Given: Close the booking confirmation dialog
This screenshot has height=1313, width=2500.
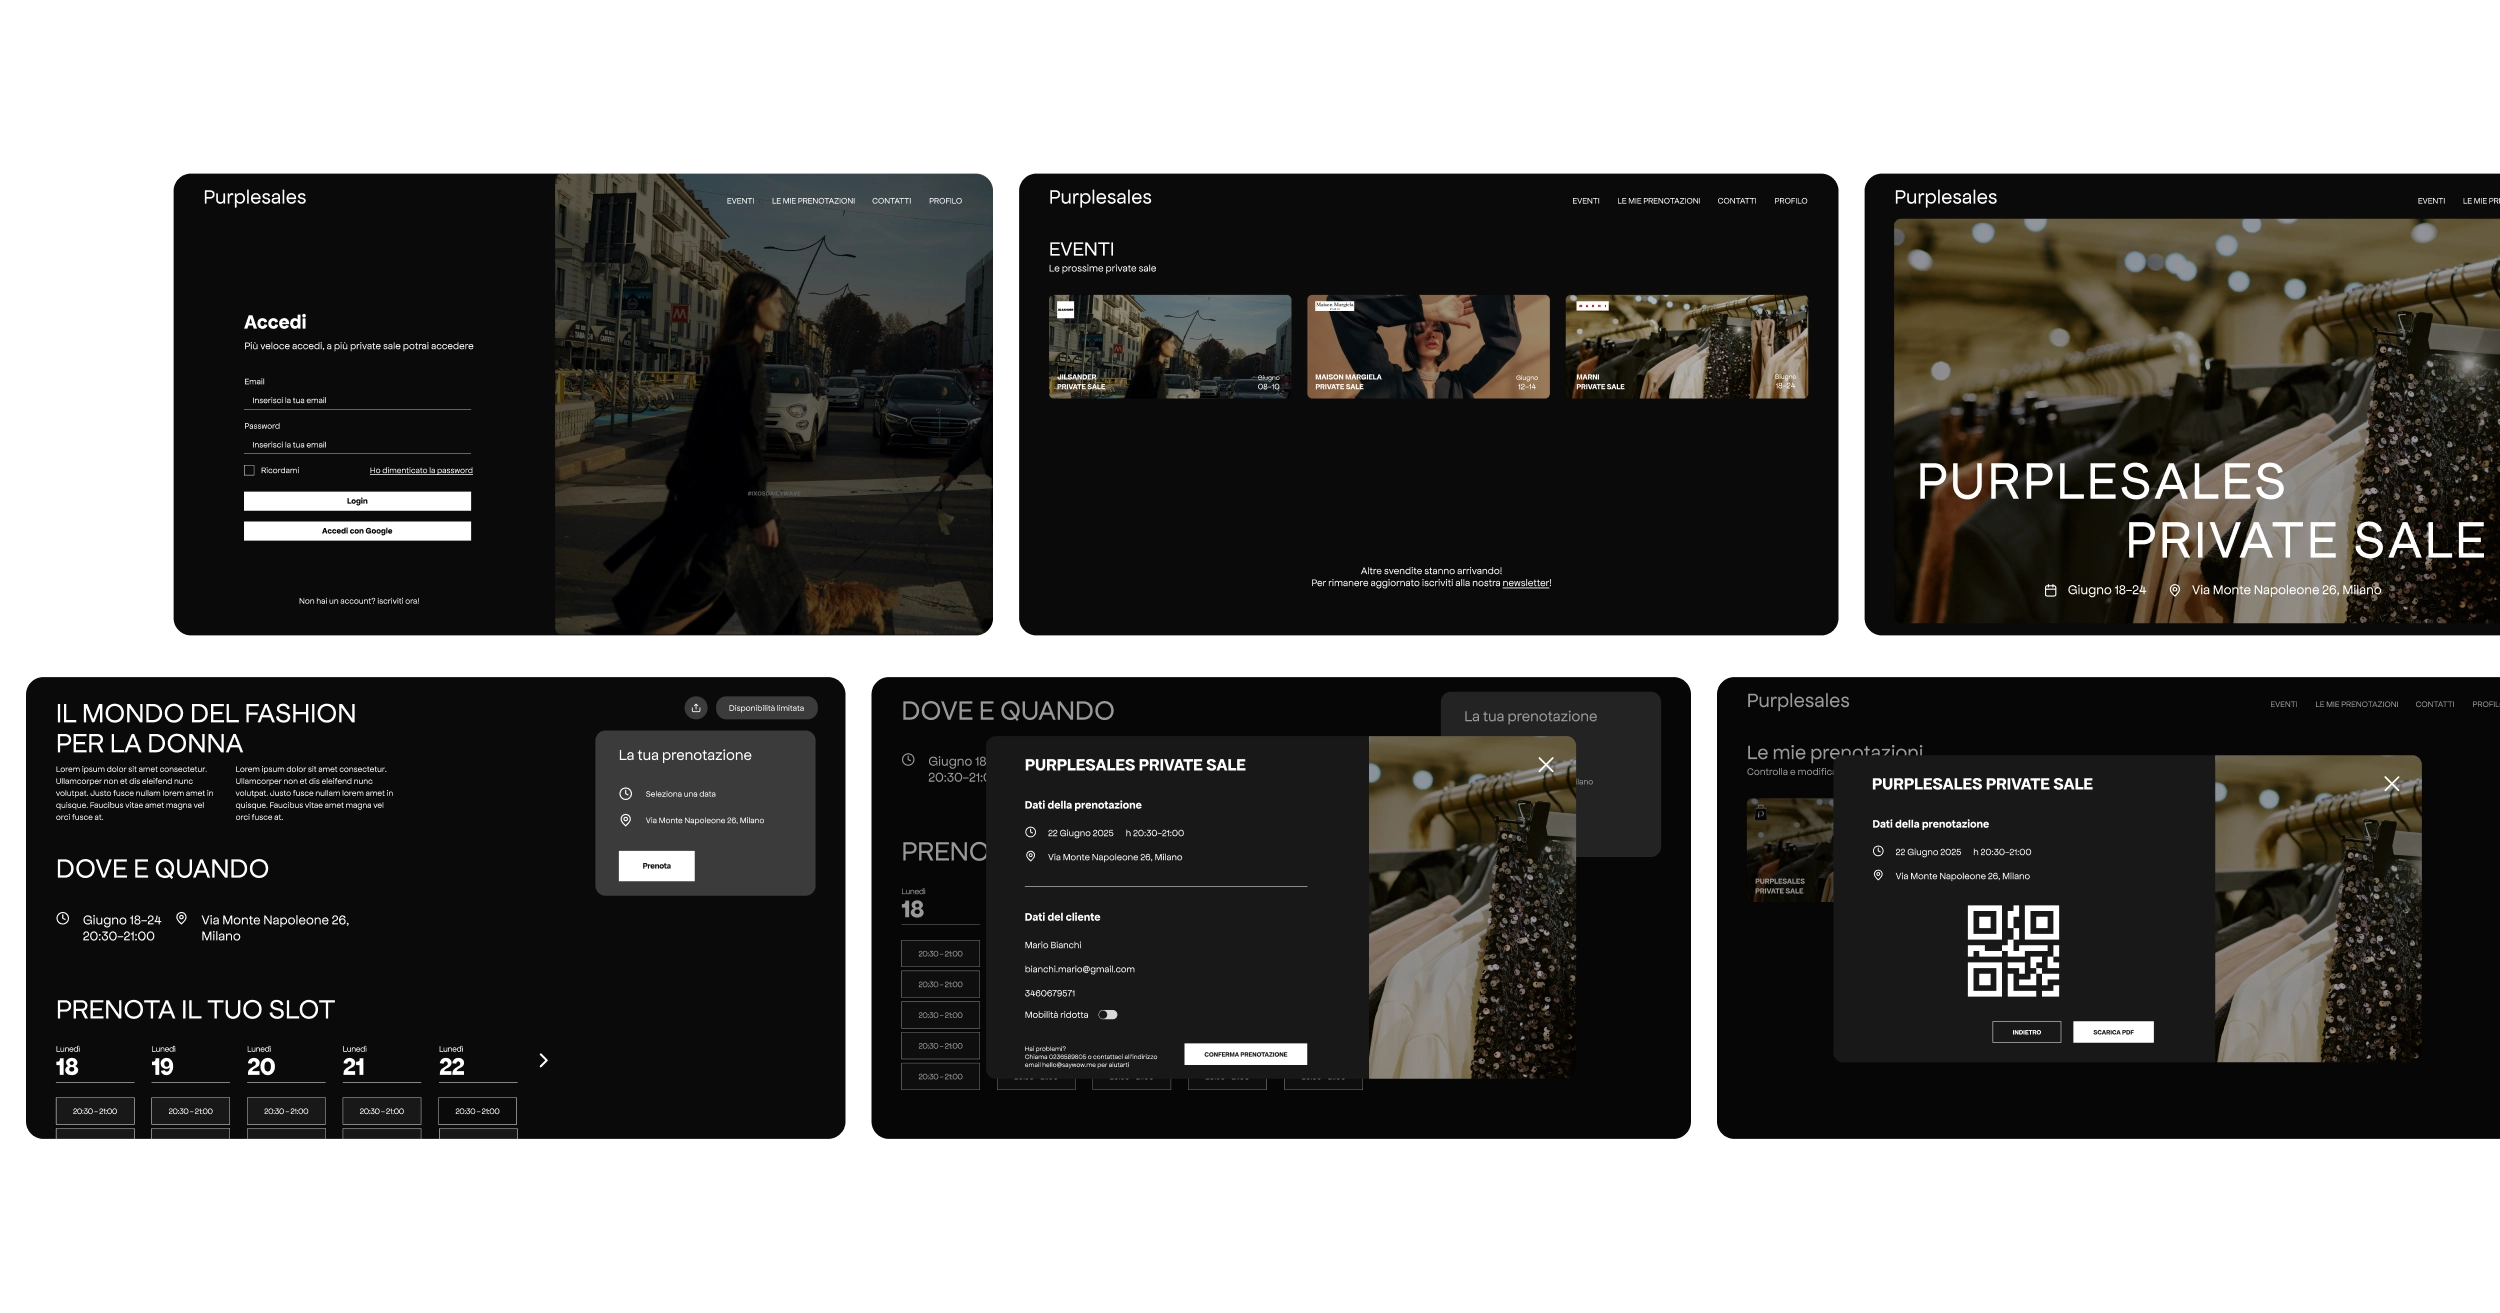Looking at the screenshot, I should 1545,765.
